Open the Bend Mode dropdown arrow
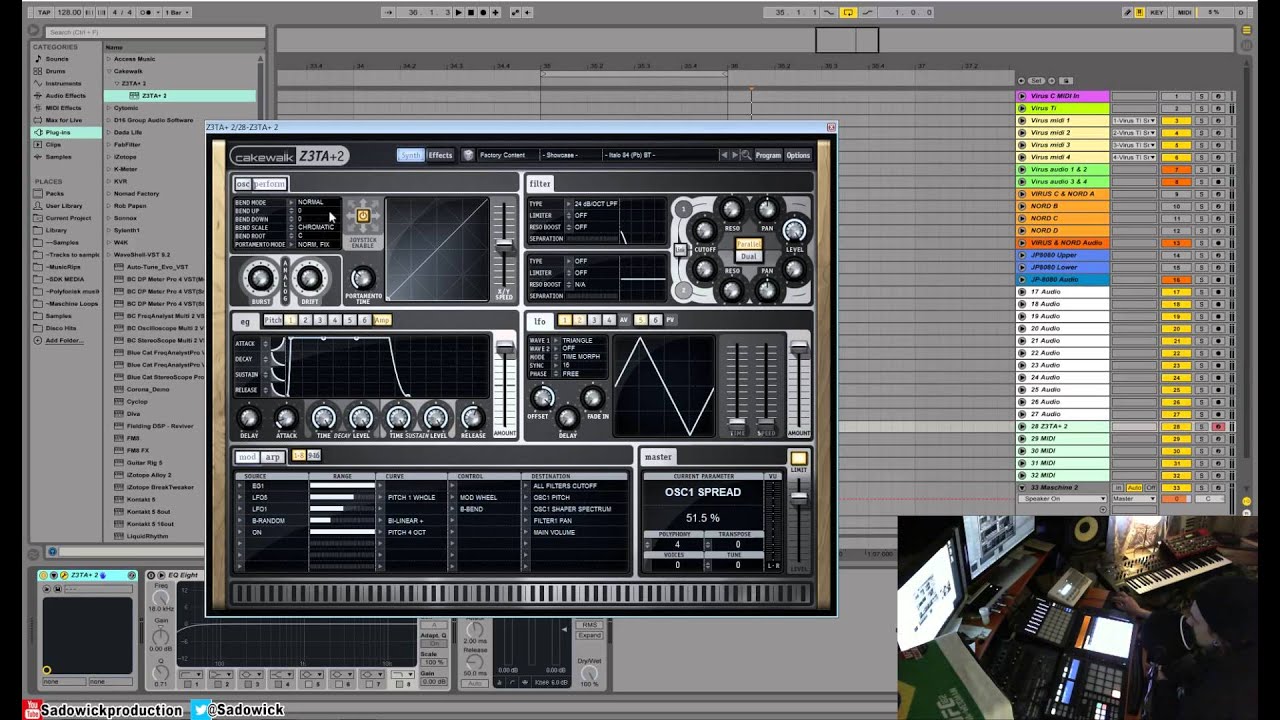Viewport: 1280px width, 720px height. (x=292, y=202)
